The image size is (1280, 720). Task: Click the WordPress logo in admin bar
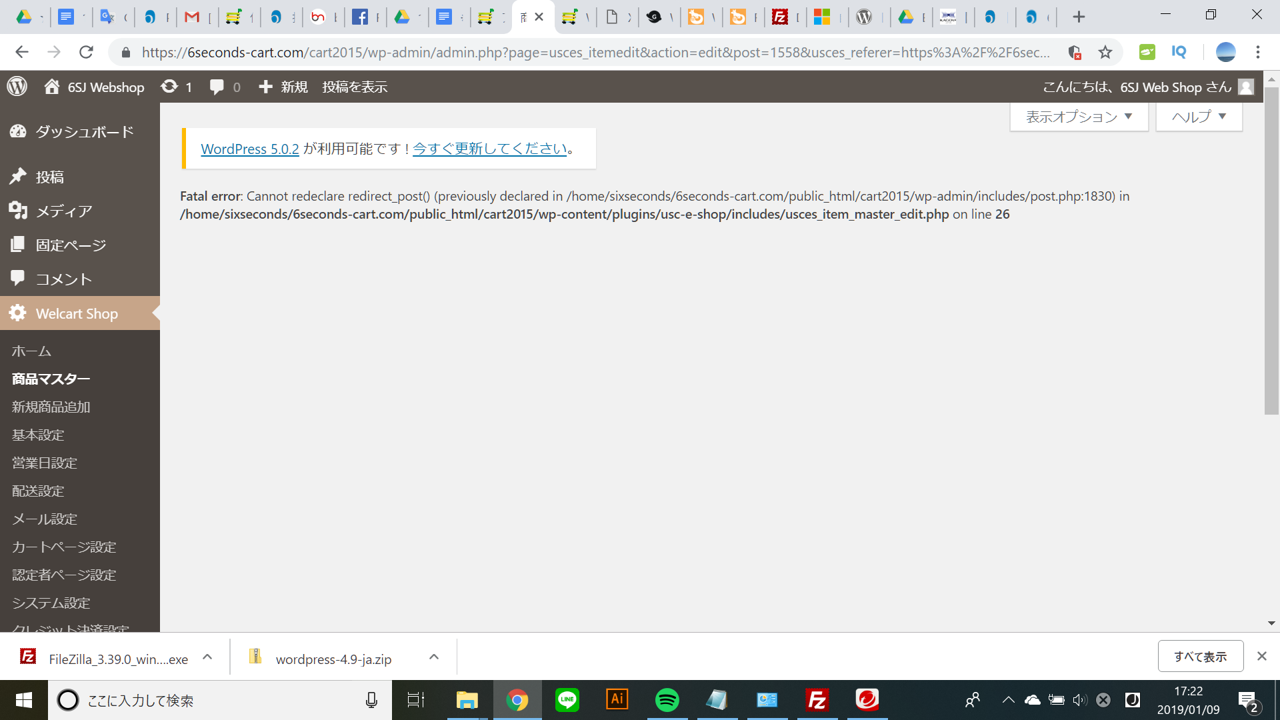[17, 87]
